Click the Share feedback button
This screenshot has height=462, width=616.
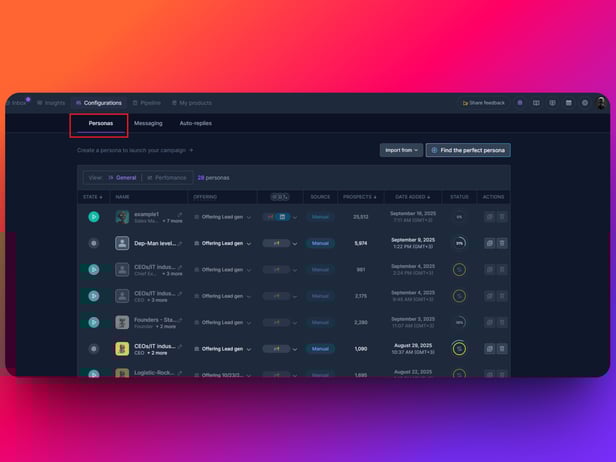click(483, 103)
